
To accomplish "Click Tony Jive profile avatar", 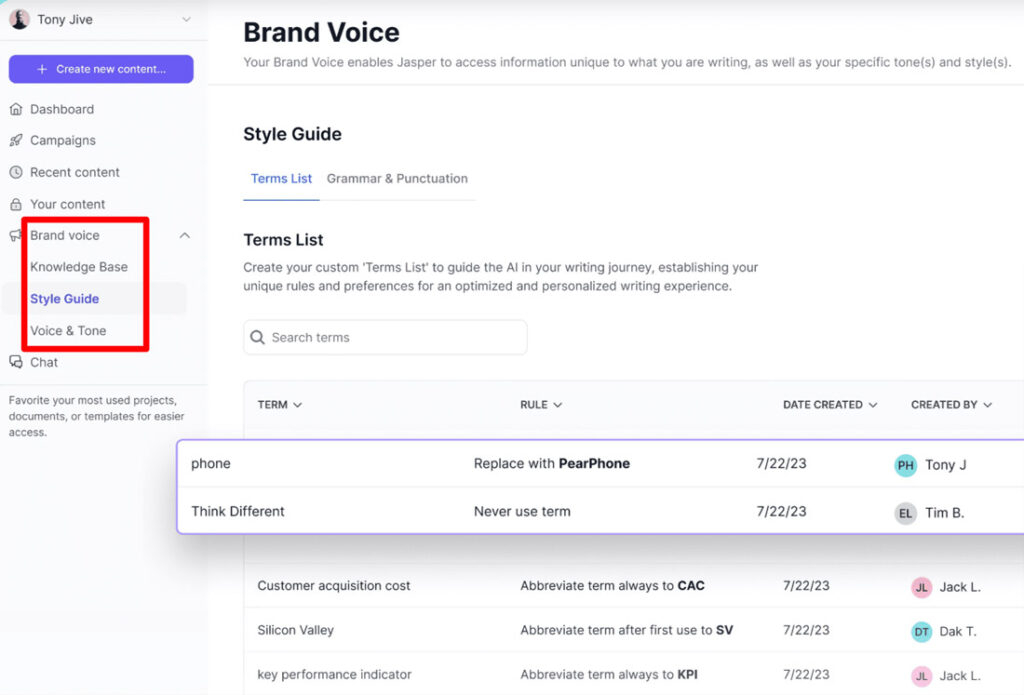I will coord(19,20).
